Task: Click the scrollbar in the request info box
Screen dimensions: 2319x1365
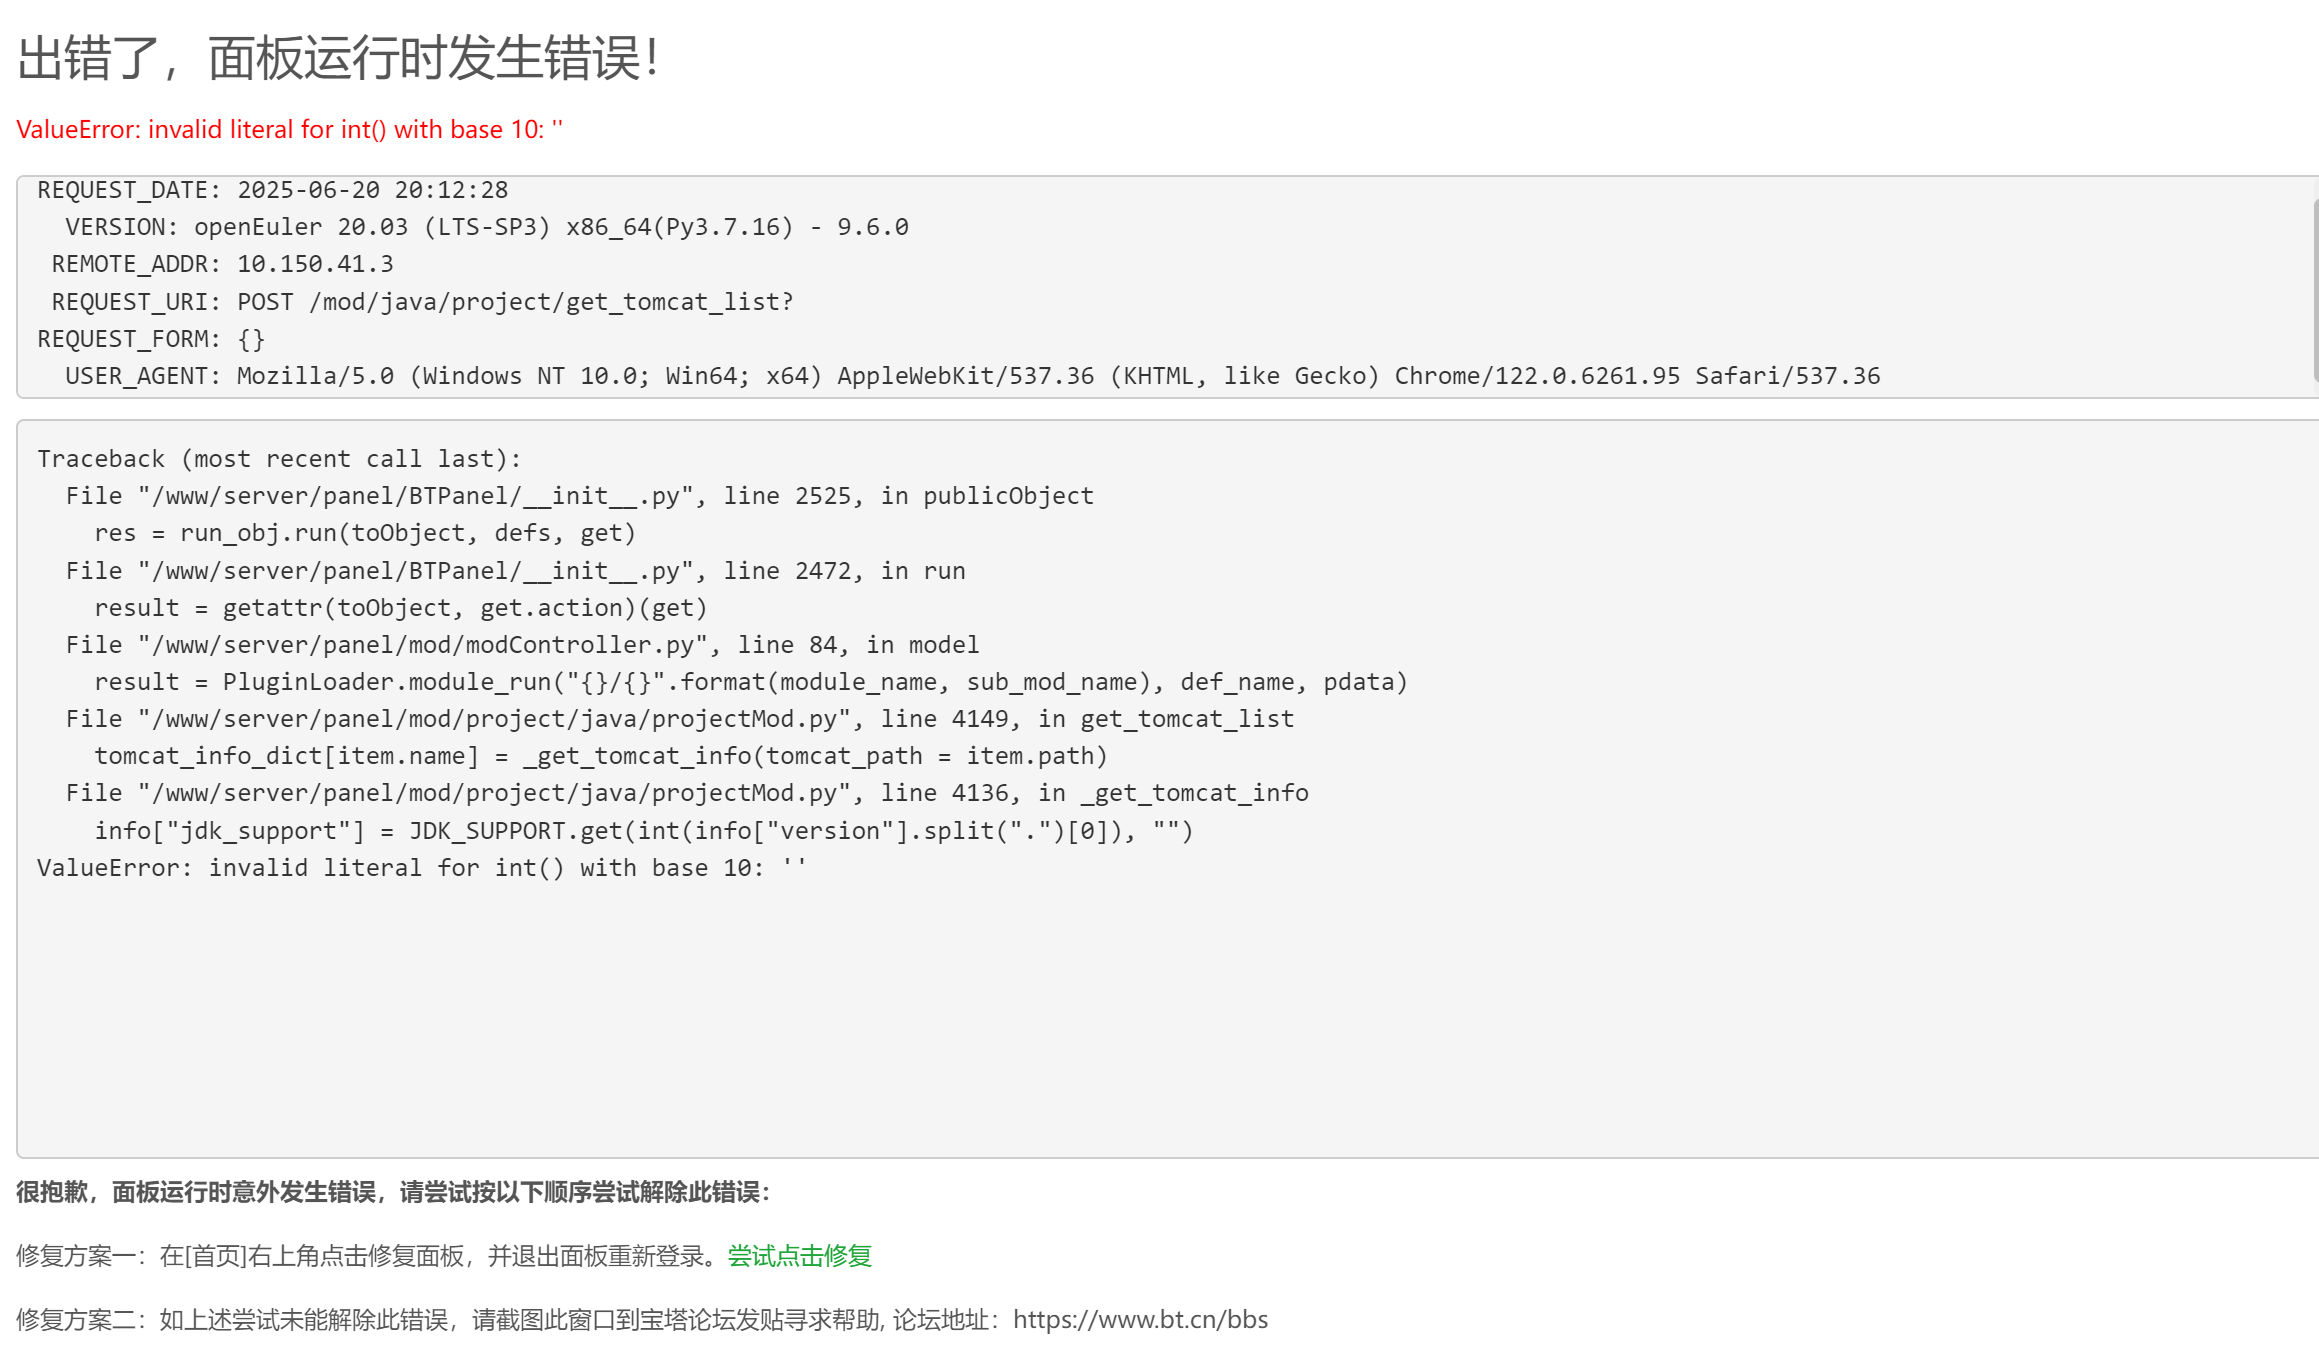Action: tap(2315, 290)
